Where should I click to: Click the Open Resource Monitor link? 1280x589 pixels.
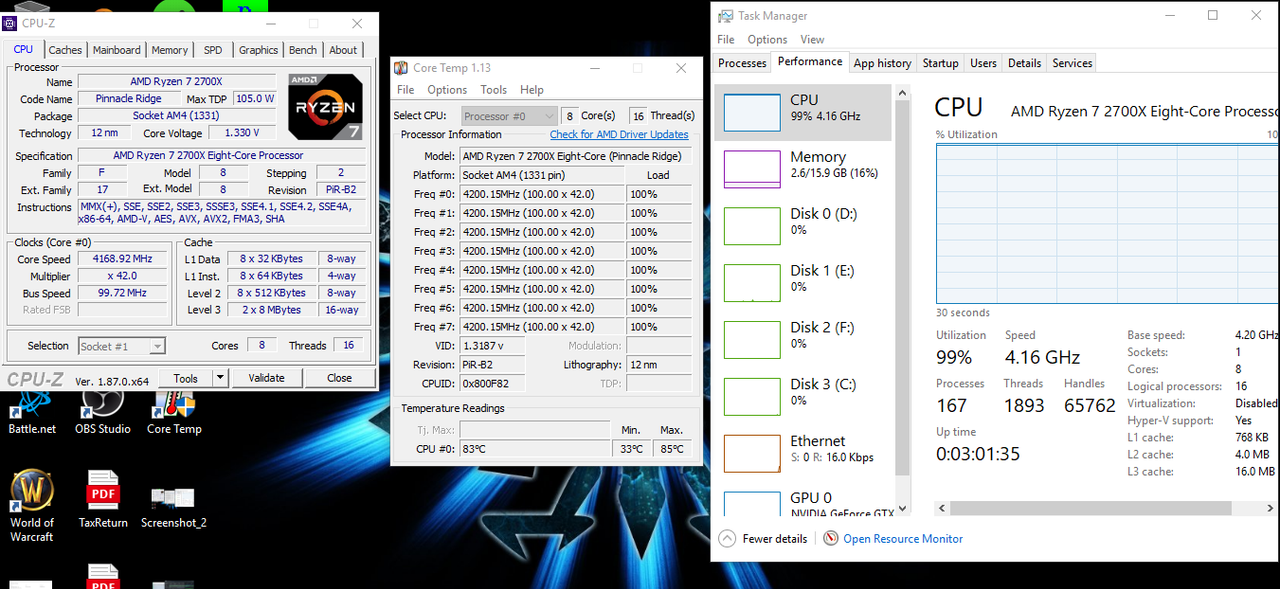(x=903, y=538)
